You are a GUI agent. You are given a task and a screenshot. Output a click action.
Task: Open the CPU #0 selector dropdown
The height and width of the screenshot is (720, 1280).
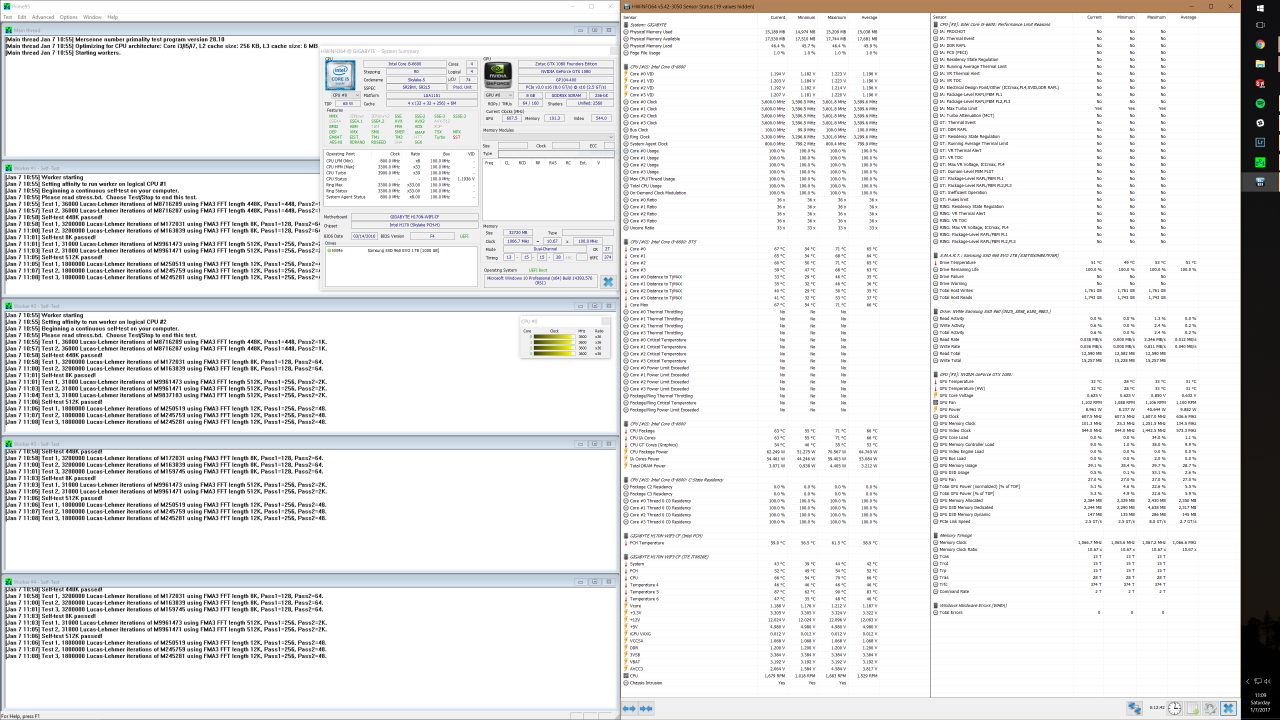point(347,95)
